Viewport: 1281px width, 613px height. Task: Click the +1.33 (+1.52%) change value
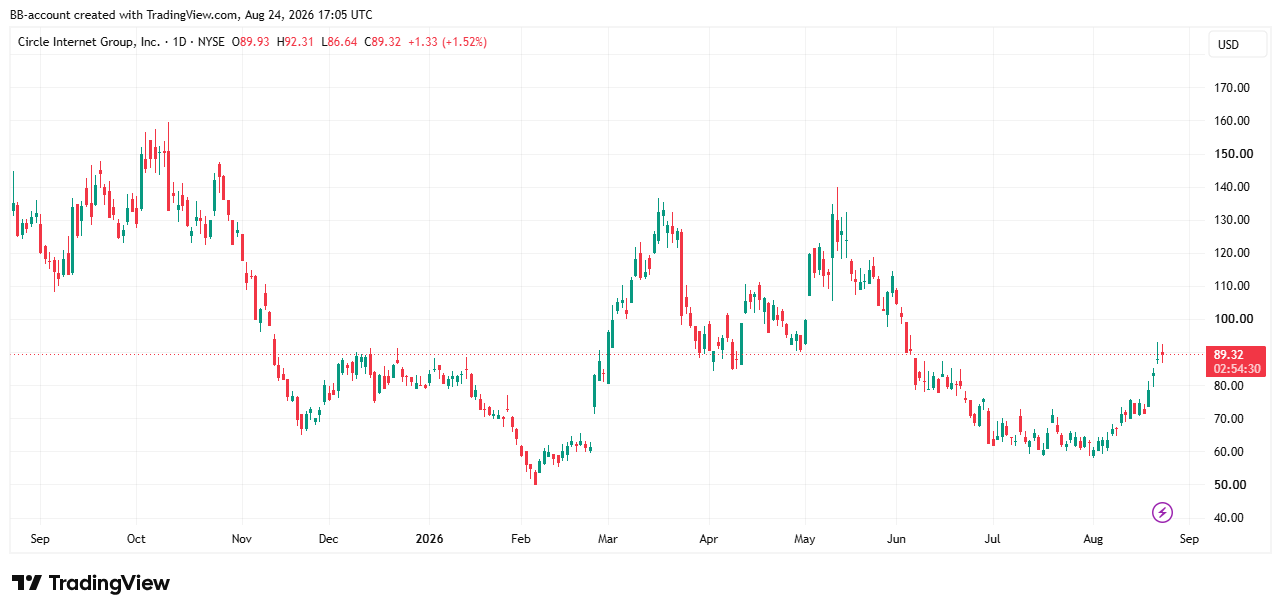446,42
